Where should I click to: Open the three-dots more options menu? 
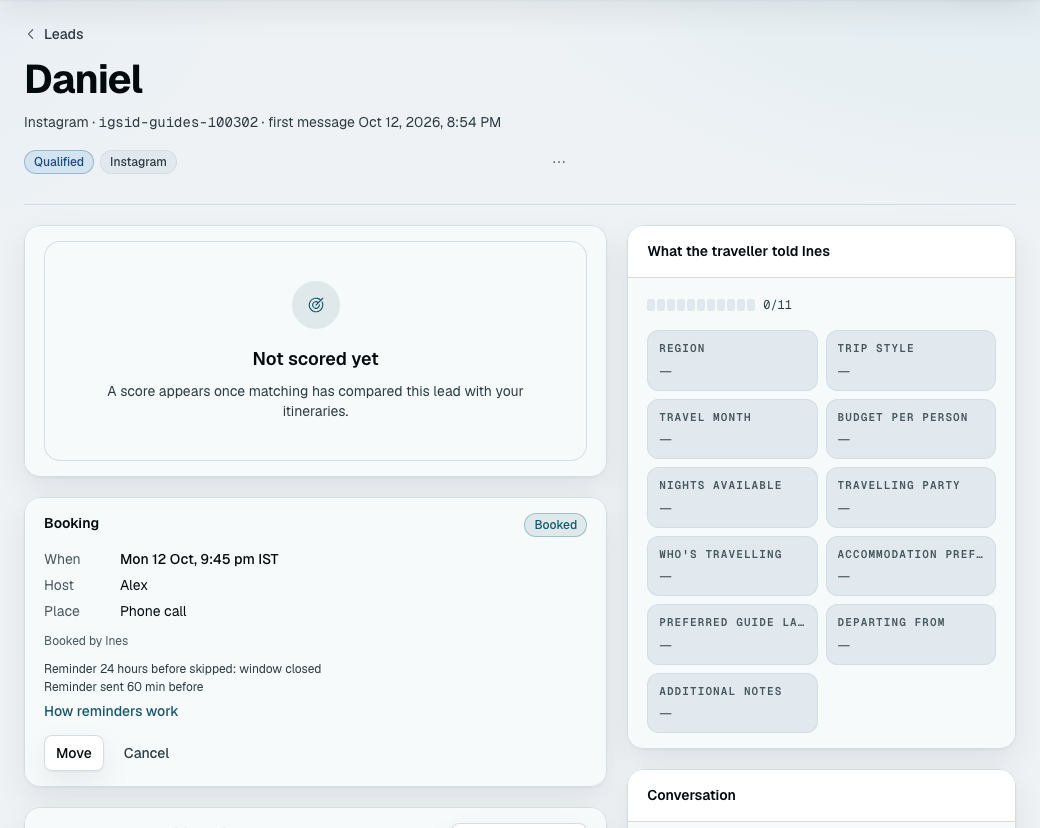tap(559, 162)
